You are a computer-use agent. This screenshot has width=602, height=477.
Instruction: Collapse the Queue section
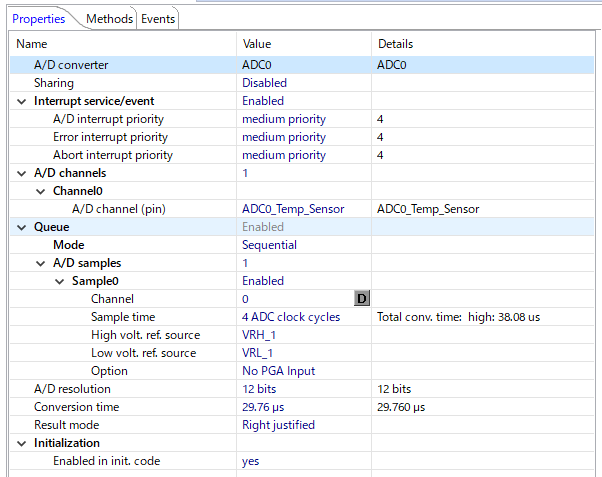pyautogui.click(x=22, y=227)
